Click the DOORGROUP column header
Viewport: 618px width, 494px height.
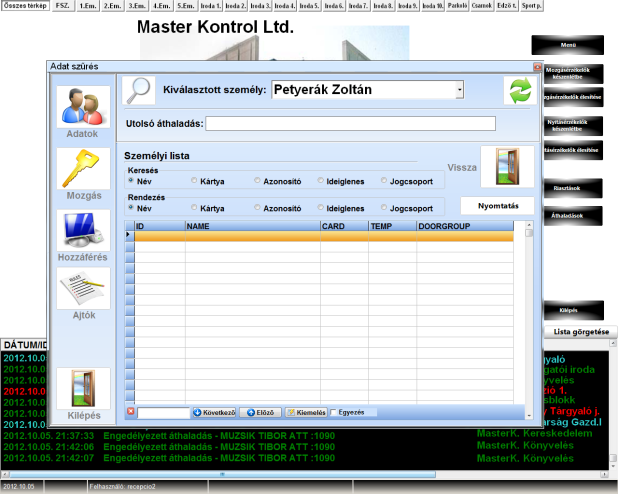[465, 226]
